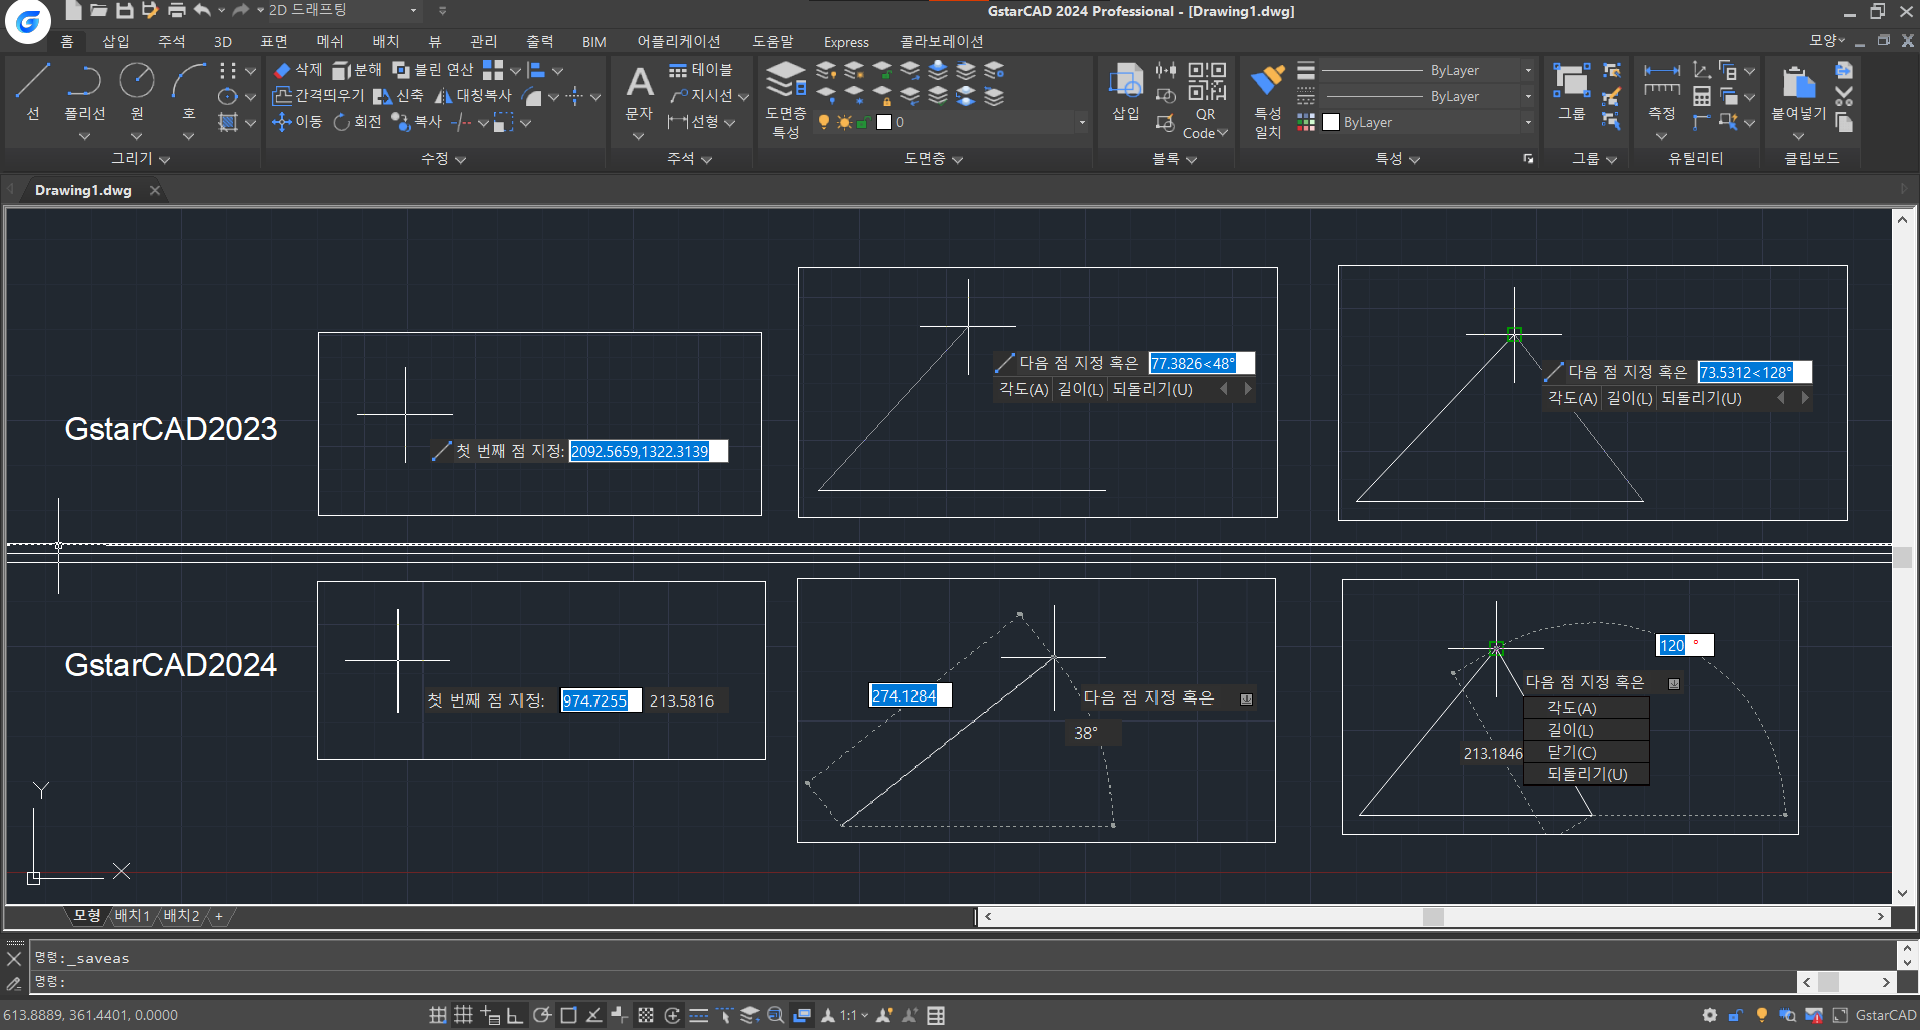Image resolution: width=1920 pixels, height=1030 pixels.
Task: Toggle snap mode in status bar
Action: 438,1015
